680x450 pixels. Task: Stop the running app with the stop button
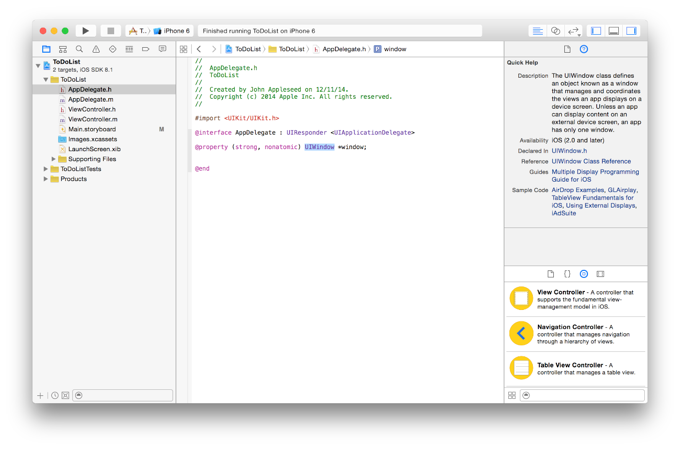[x=111, y=31]
